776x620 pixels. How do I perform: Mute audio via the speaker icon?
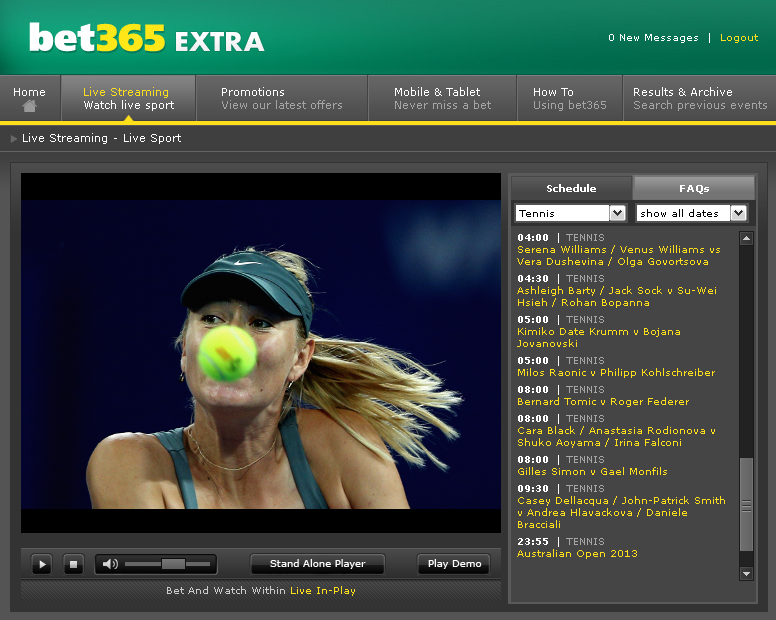(109, 564)
